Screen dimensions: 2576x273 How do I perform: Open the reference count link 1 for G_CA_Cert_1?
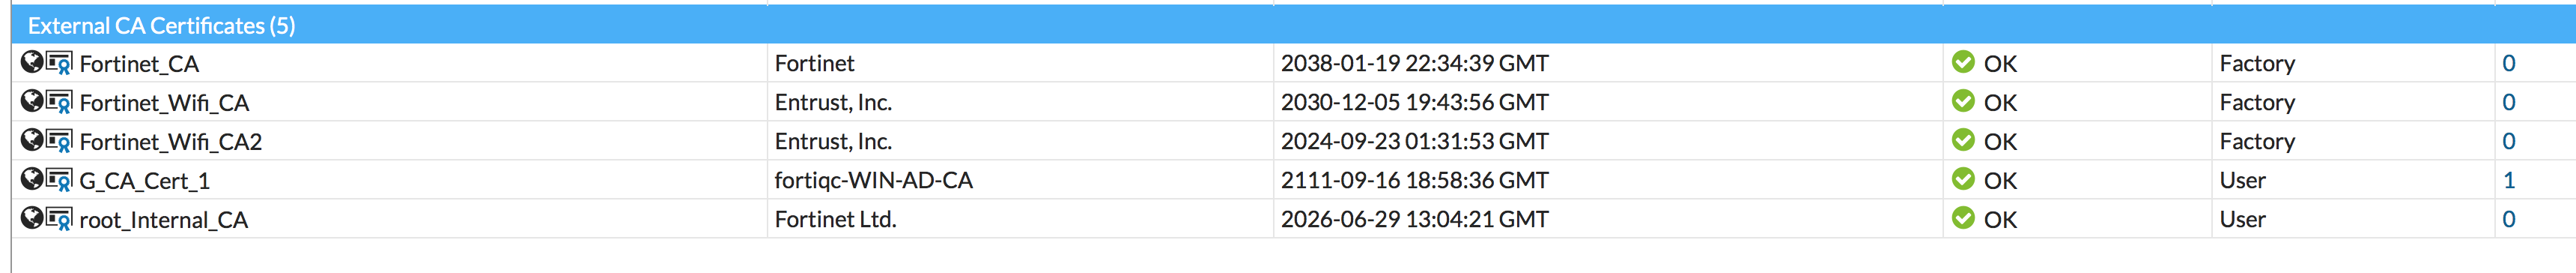coord(2508,180)
